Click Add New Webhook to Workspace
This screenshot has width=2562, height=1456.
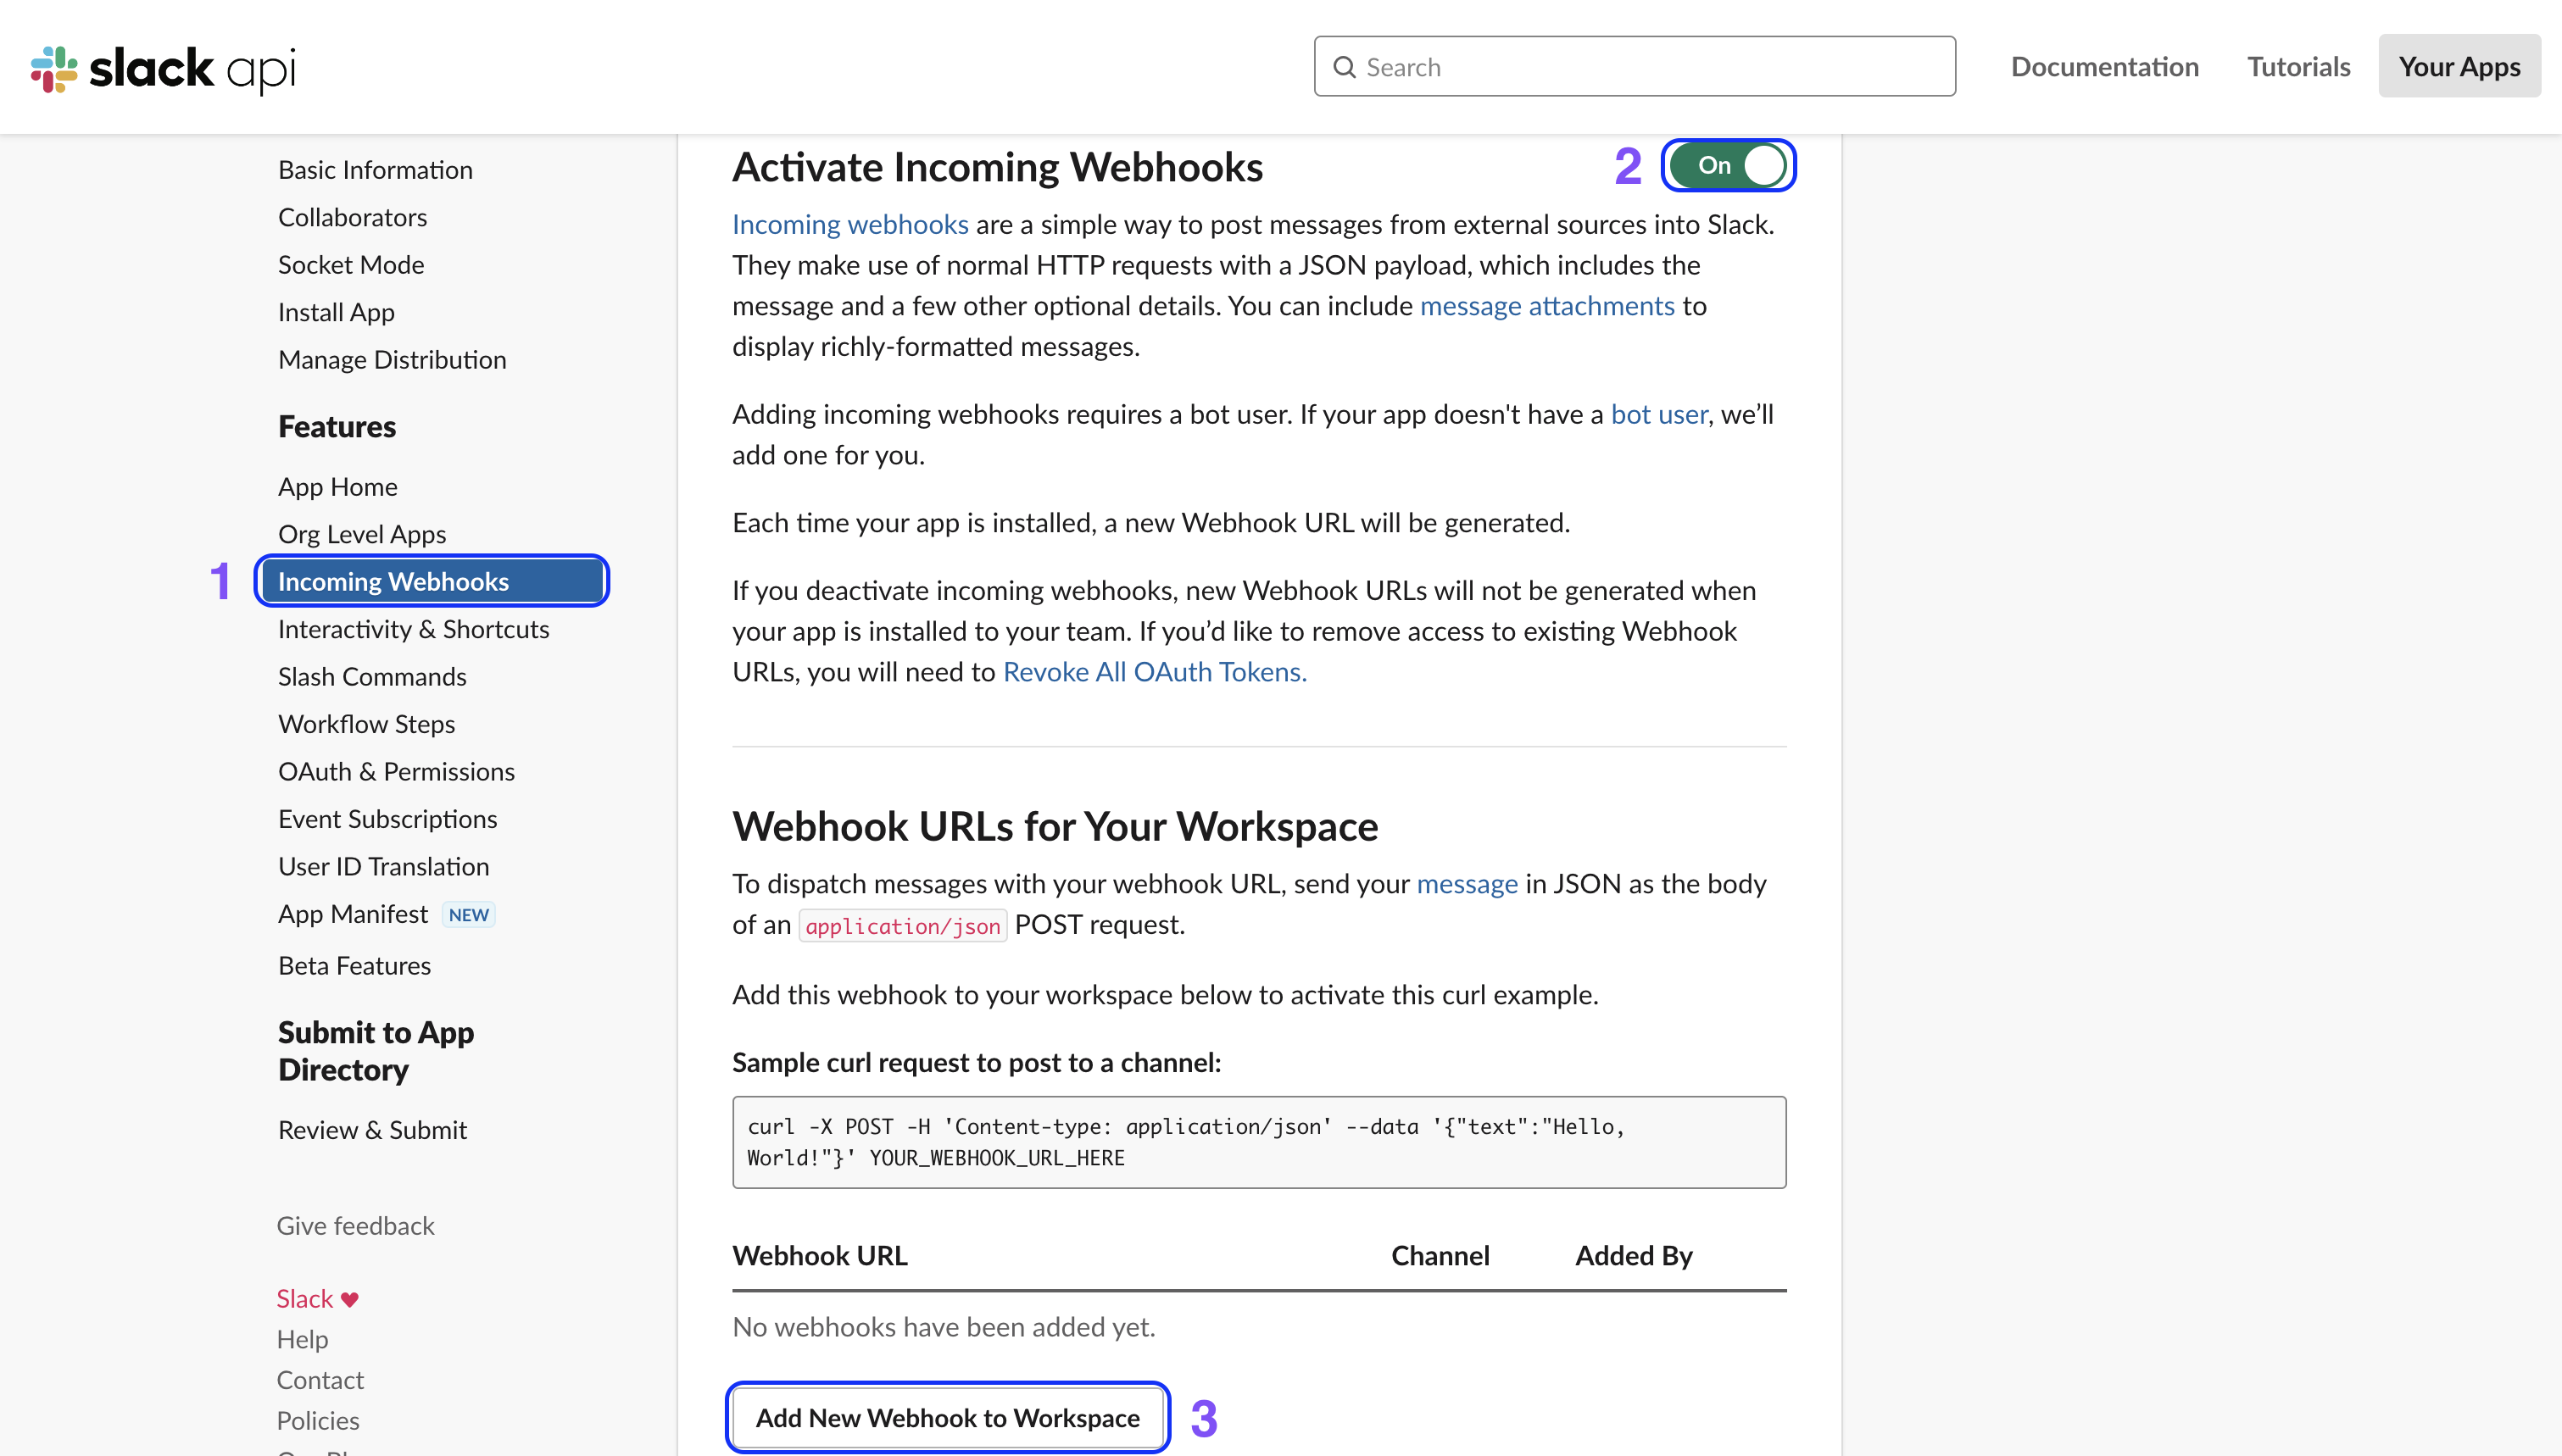pyautogui.click(x=947, y=1417)
